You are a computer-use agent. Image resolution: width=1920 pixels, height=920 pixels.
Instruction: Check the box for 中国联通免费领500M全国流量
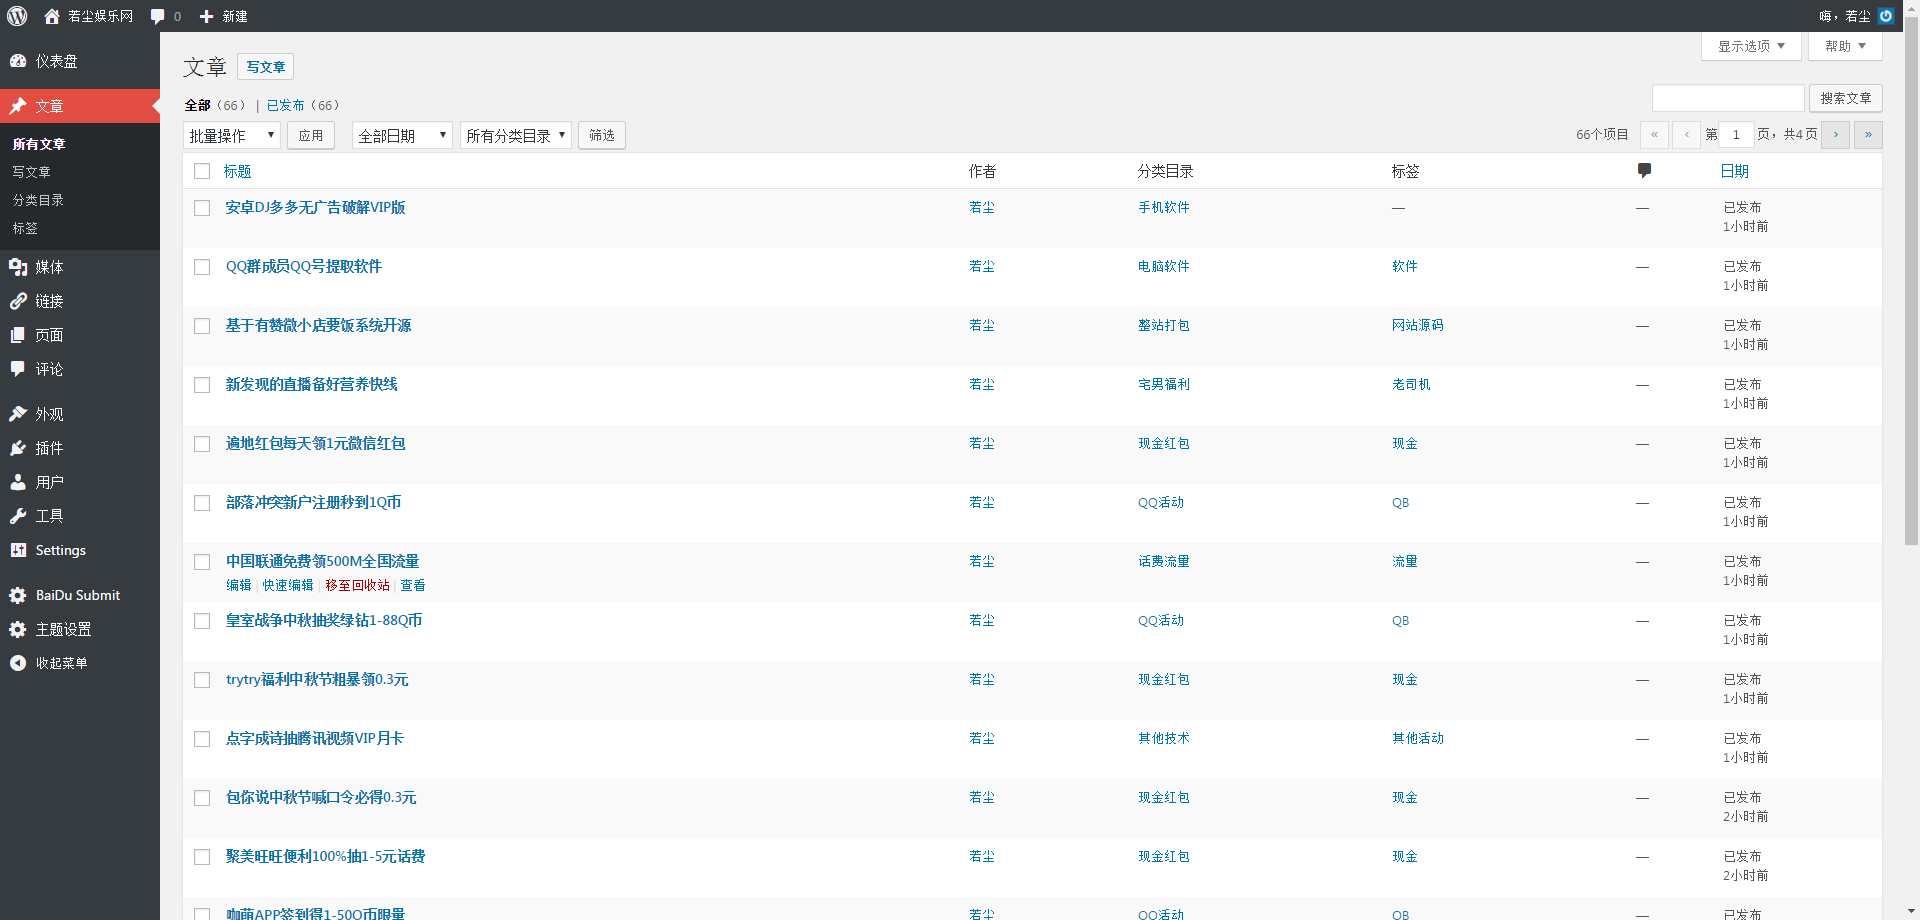pos(202,562)
